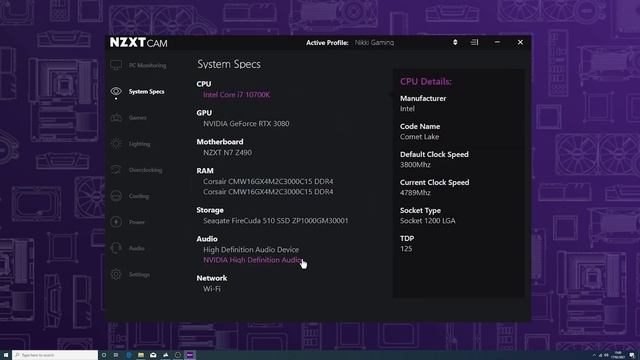This screenshot has height=360, width=640.
Task: Open the Lighting section
Action: click(140, 144)
